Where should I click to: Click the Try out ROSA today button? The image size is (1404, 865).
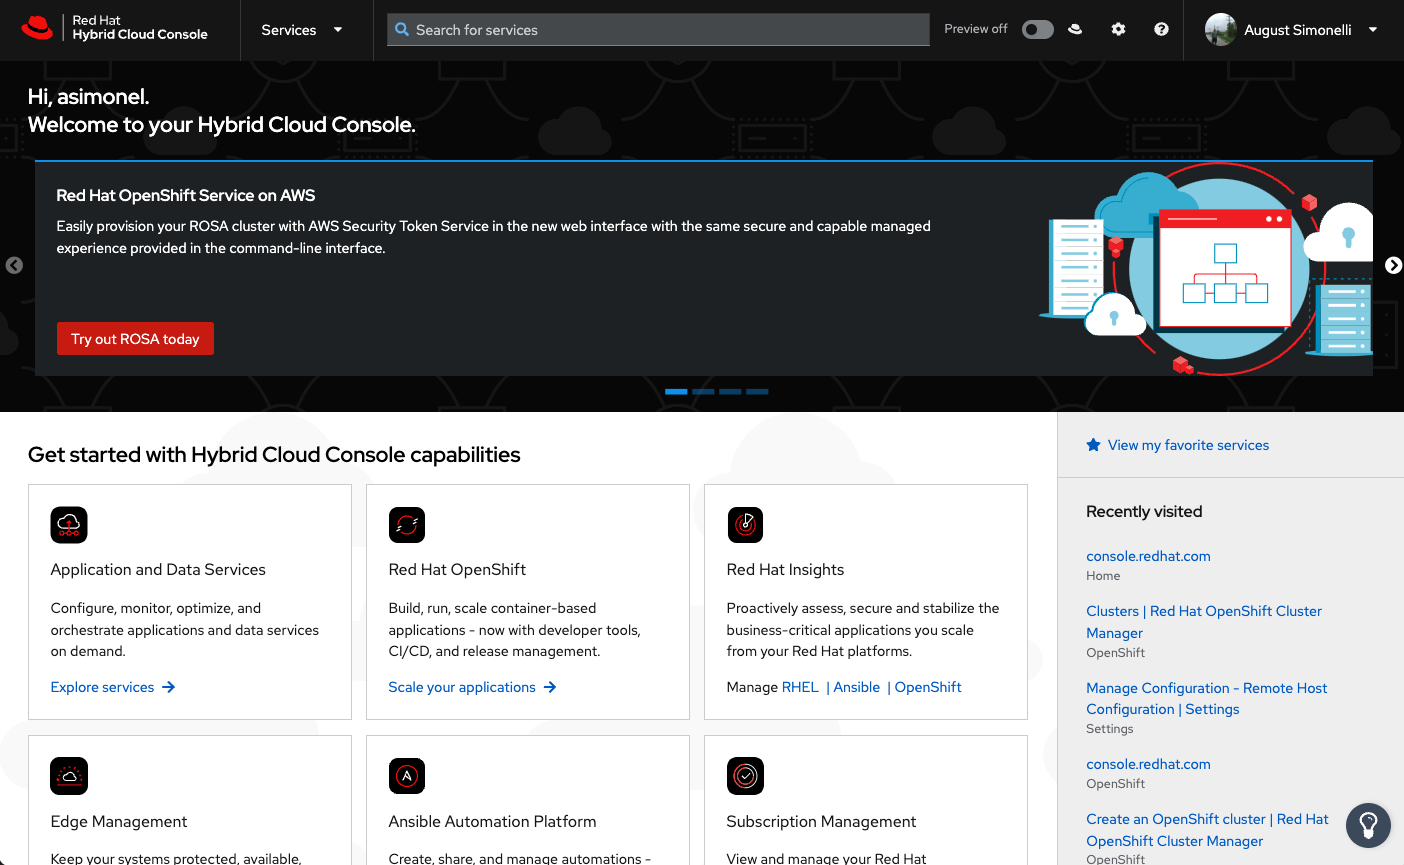coord(135,338)
